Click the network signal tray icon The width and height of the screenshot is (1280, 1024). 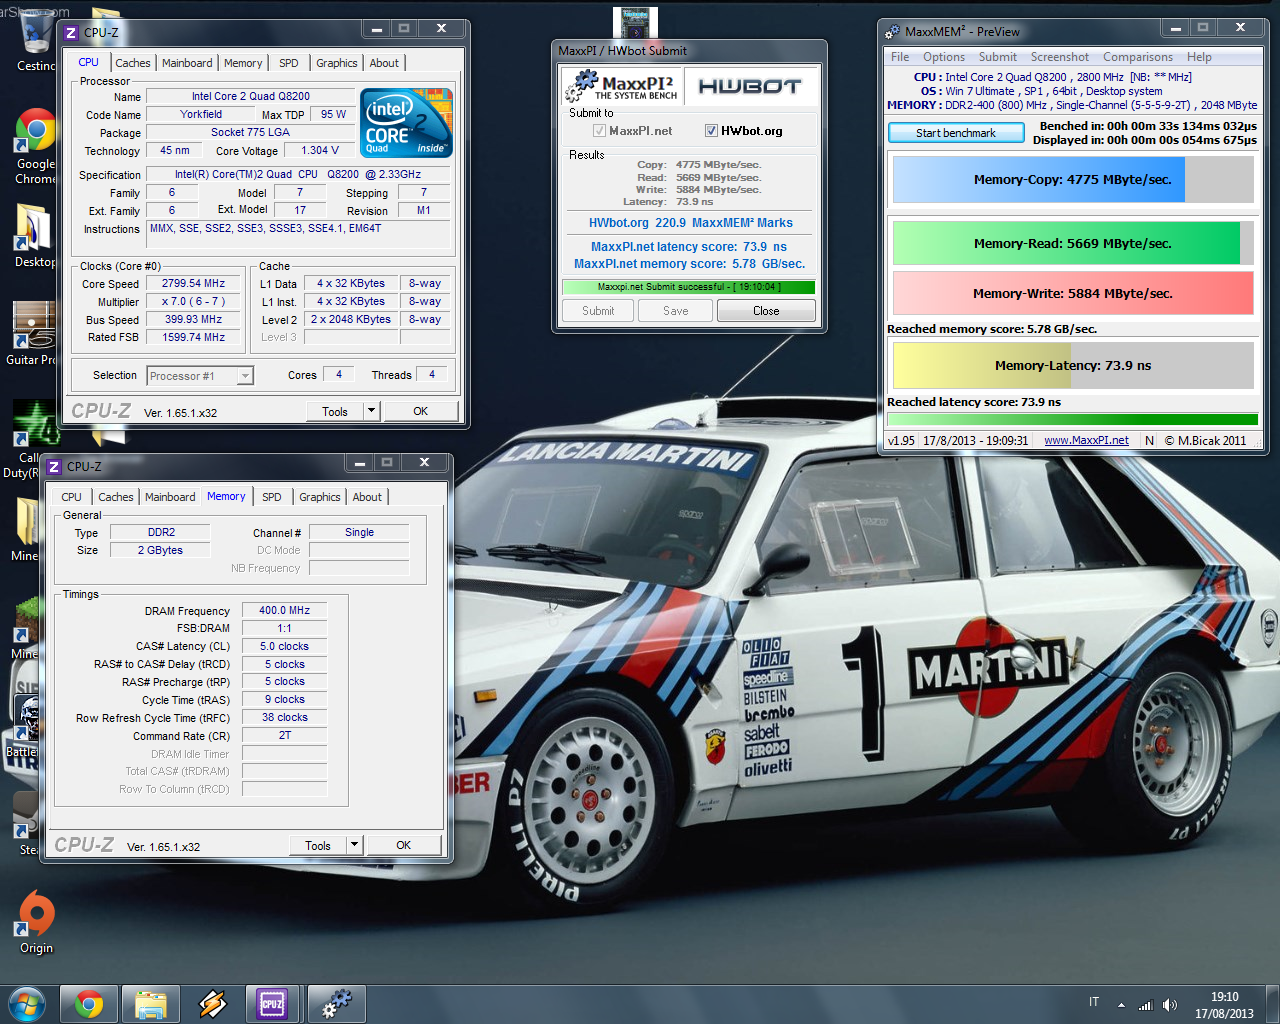click(x=1146, y=1004)
